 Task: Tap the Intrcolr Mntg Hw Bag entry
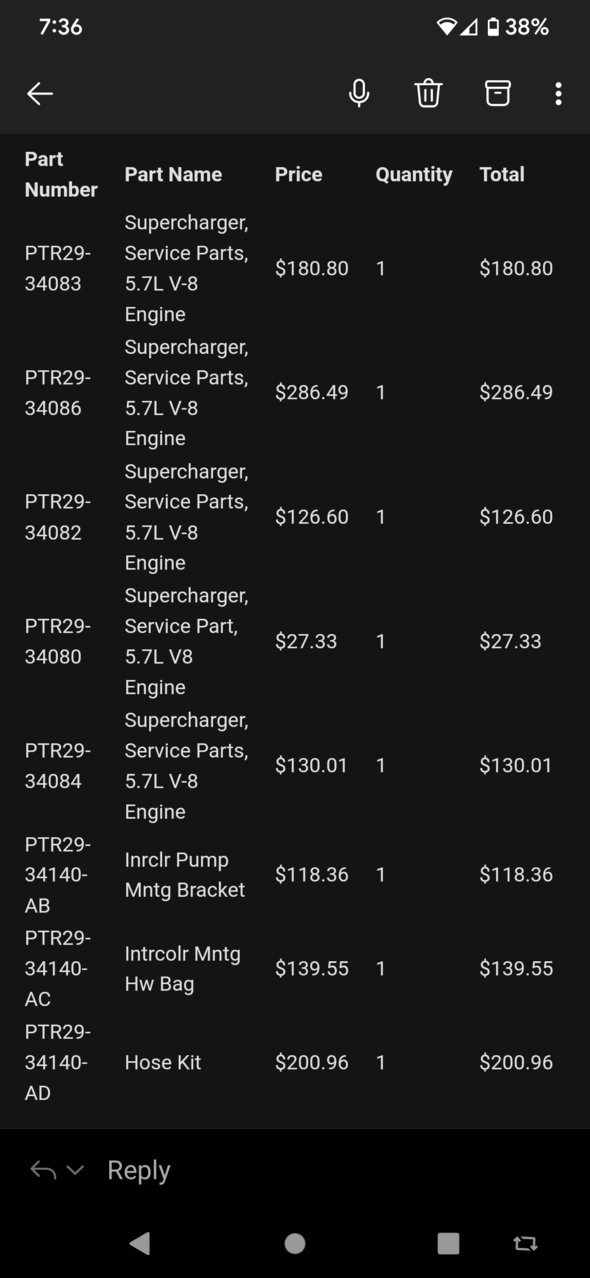[x=183, y=968]
